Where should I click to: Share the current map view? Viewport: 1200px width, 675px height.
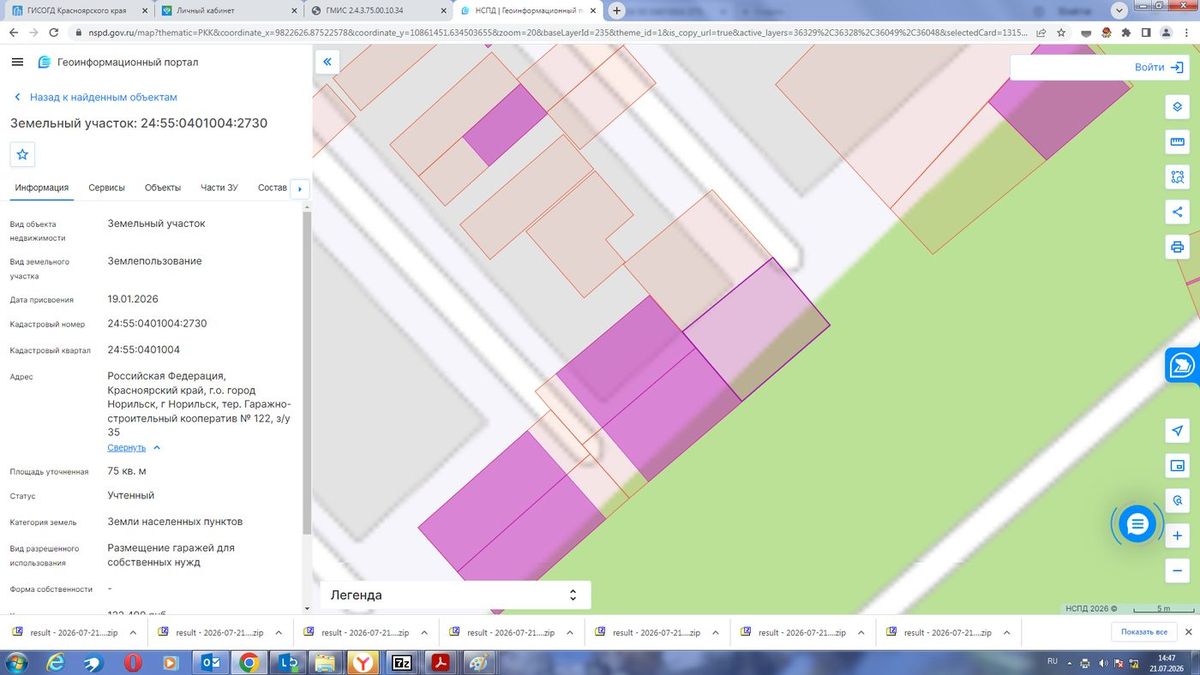(1177, 212)
